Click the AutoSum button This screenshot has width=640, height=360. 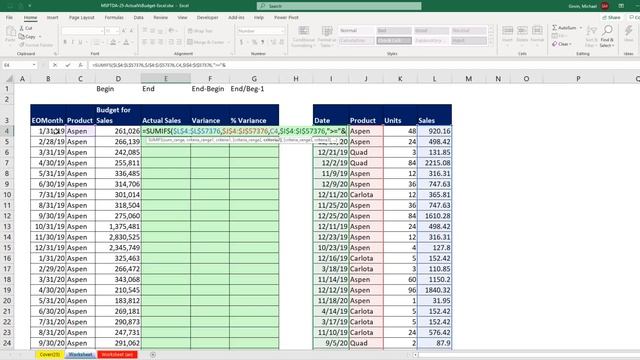click(x=564, y=28)
